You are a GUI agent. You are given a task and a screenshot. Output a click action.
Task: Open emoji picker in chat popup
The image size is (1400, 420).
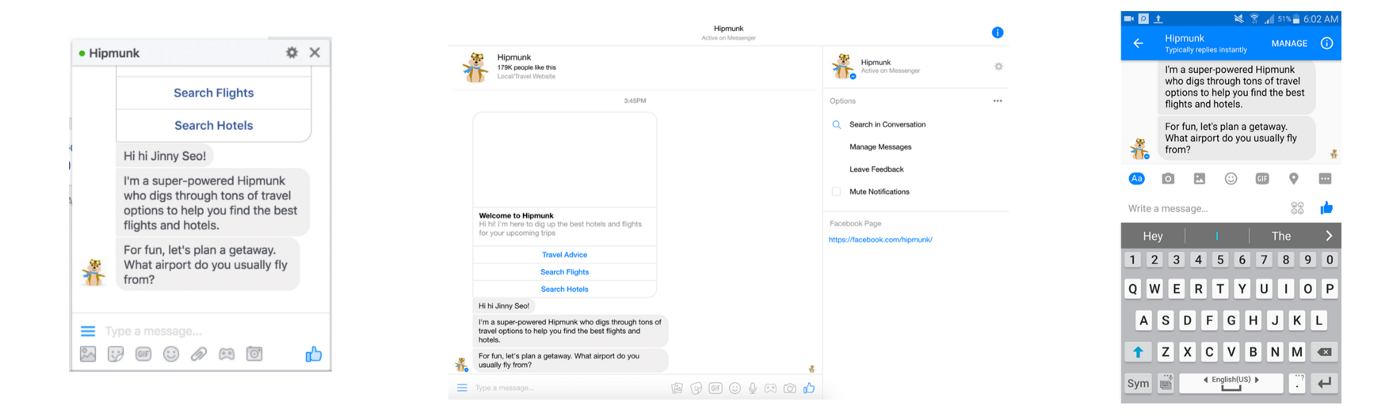click(x=171, y=354)
